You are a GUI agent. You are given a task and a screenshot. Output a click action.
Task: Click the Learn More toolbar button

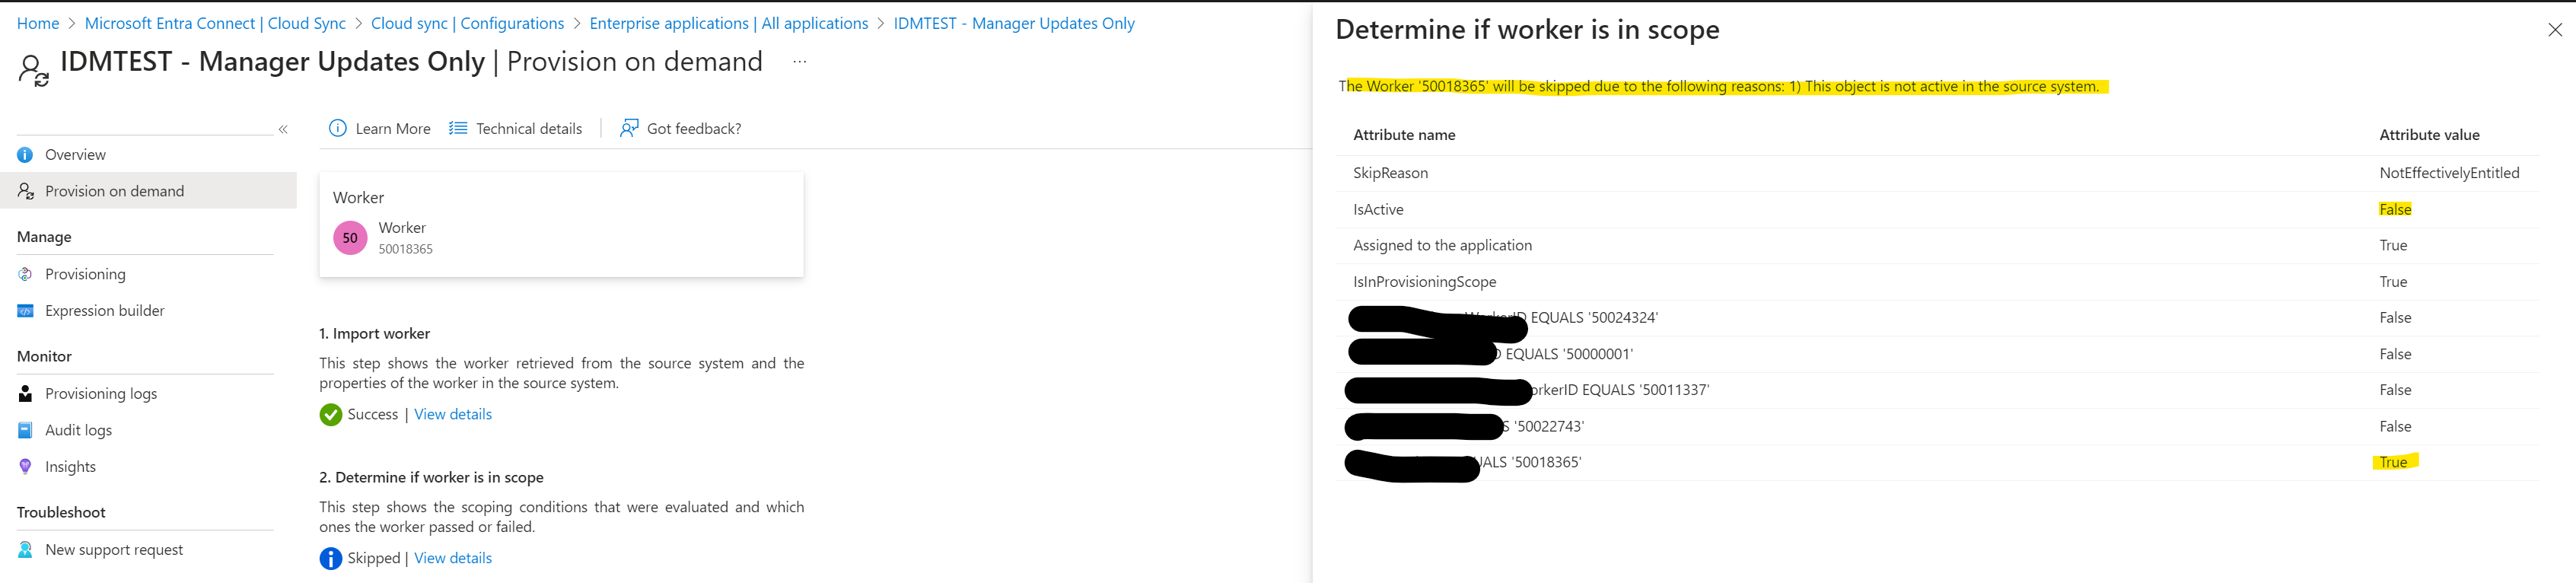coord(380,128)
